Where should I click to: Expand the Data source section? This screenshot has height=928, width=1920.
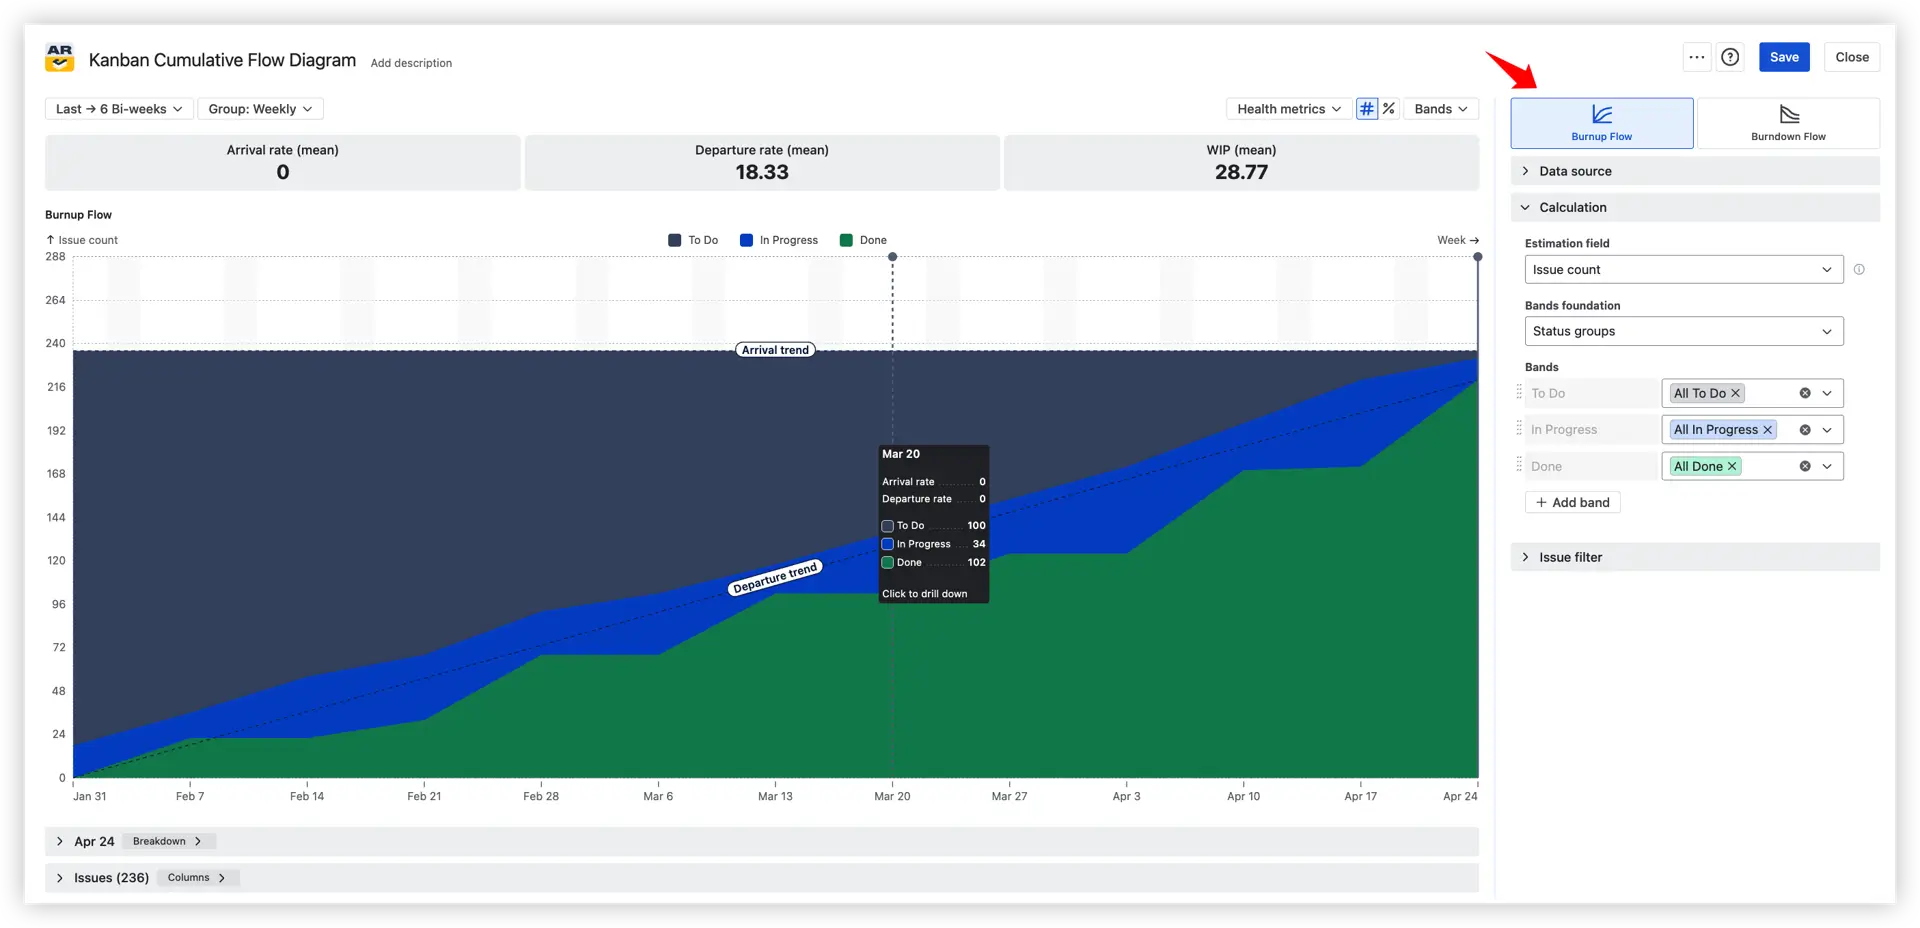point(1695,171)
